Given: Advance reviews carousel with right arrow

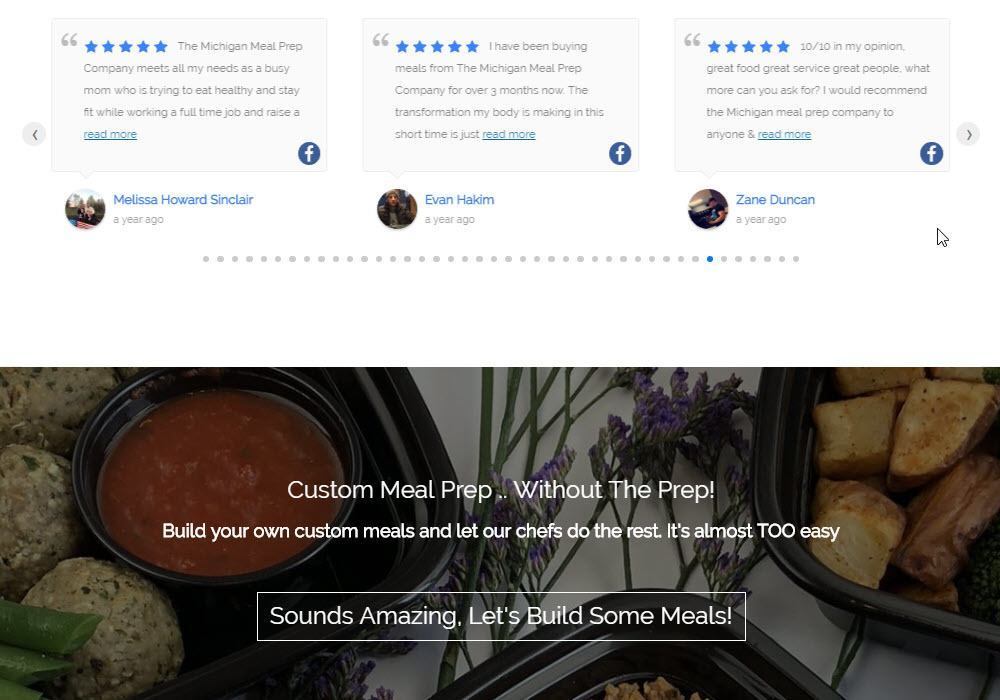Looking at the screenshot, I should [968, 135].
